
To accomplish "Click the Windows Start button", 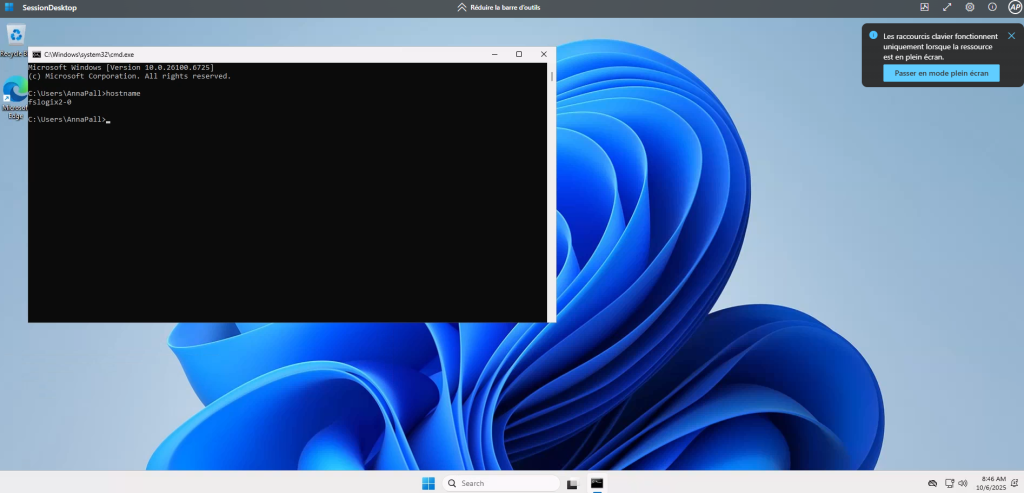I will click(428, 483).
